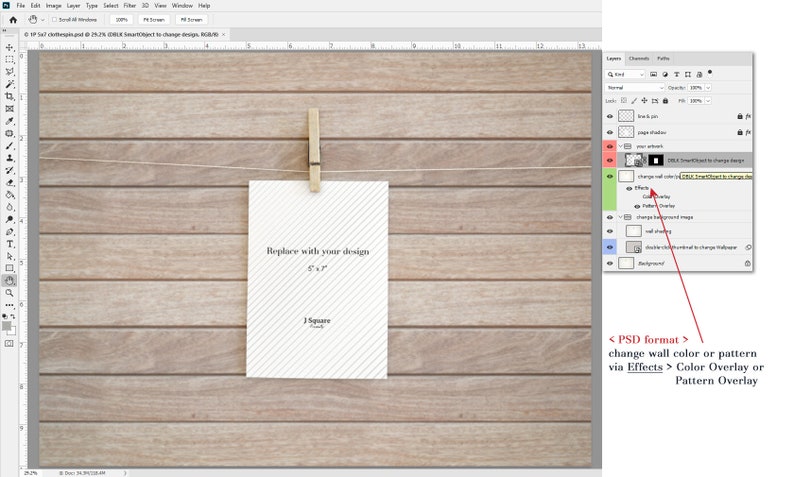Viewport: 794px width, 477px height.
Task: Toggle Quick Mask mode icon
Action: (9, 344)
